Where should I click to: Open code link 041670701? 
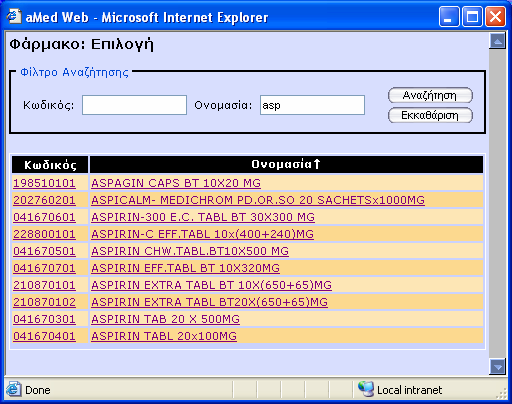(x=44, y=268)
